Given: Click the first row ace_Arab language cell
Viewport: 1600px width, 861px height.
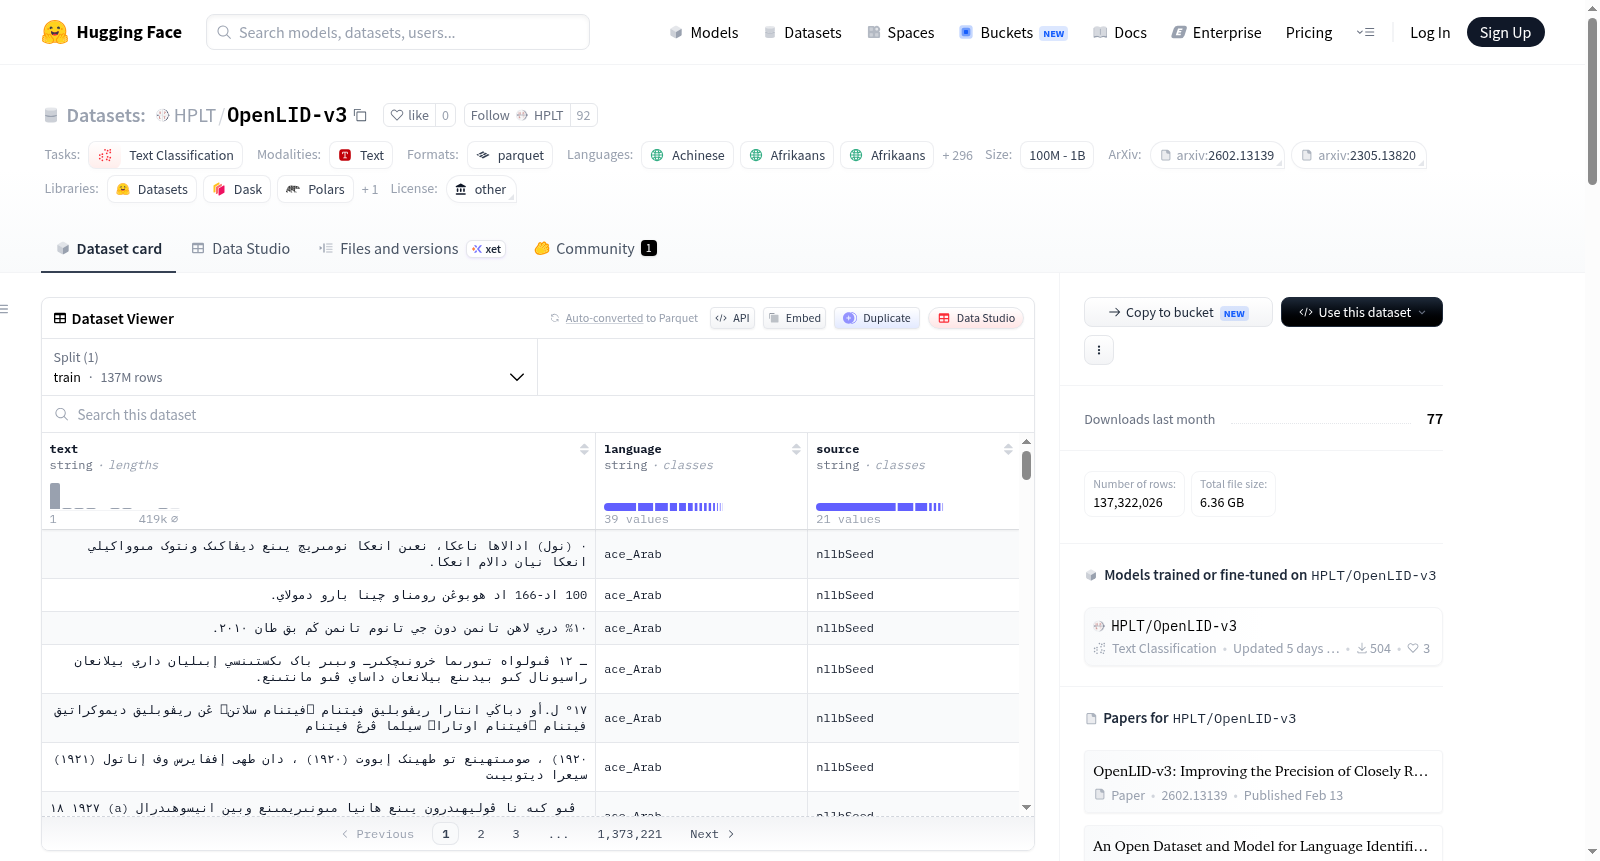Looking at the screenshot, I should [x=701, y=554].
